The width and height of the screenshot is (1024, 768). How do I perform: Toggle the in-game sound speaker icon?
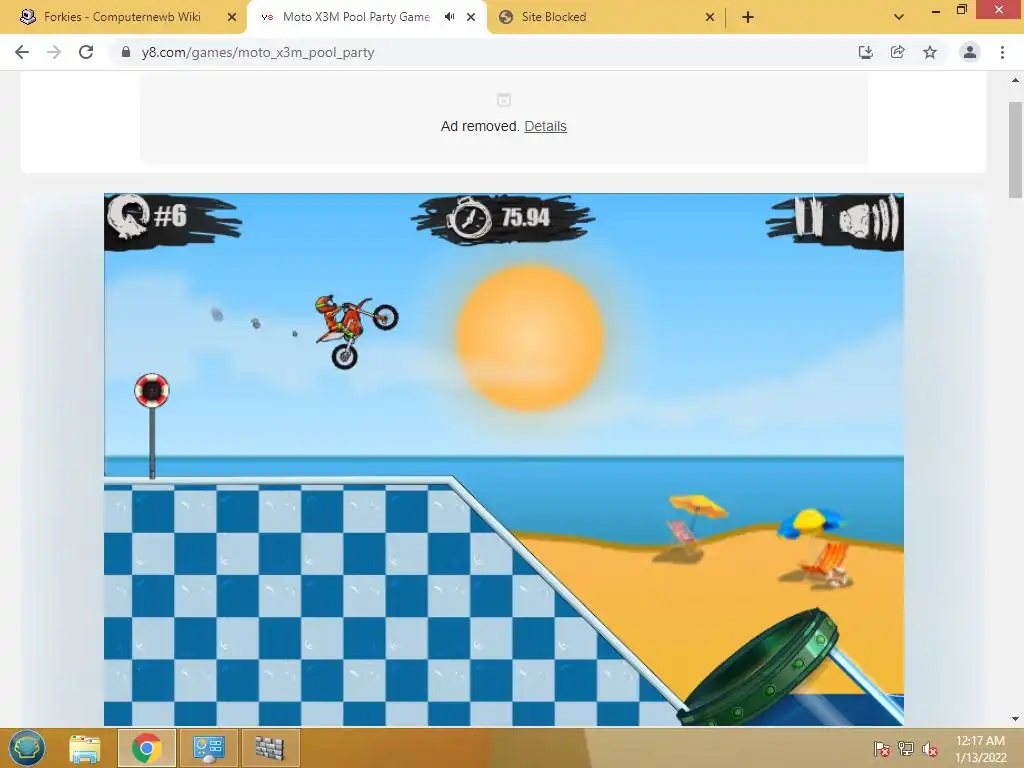tap(869, 218)
